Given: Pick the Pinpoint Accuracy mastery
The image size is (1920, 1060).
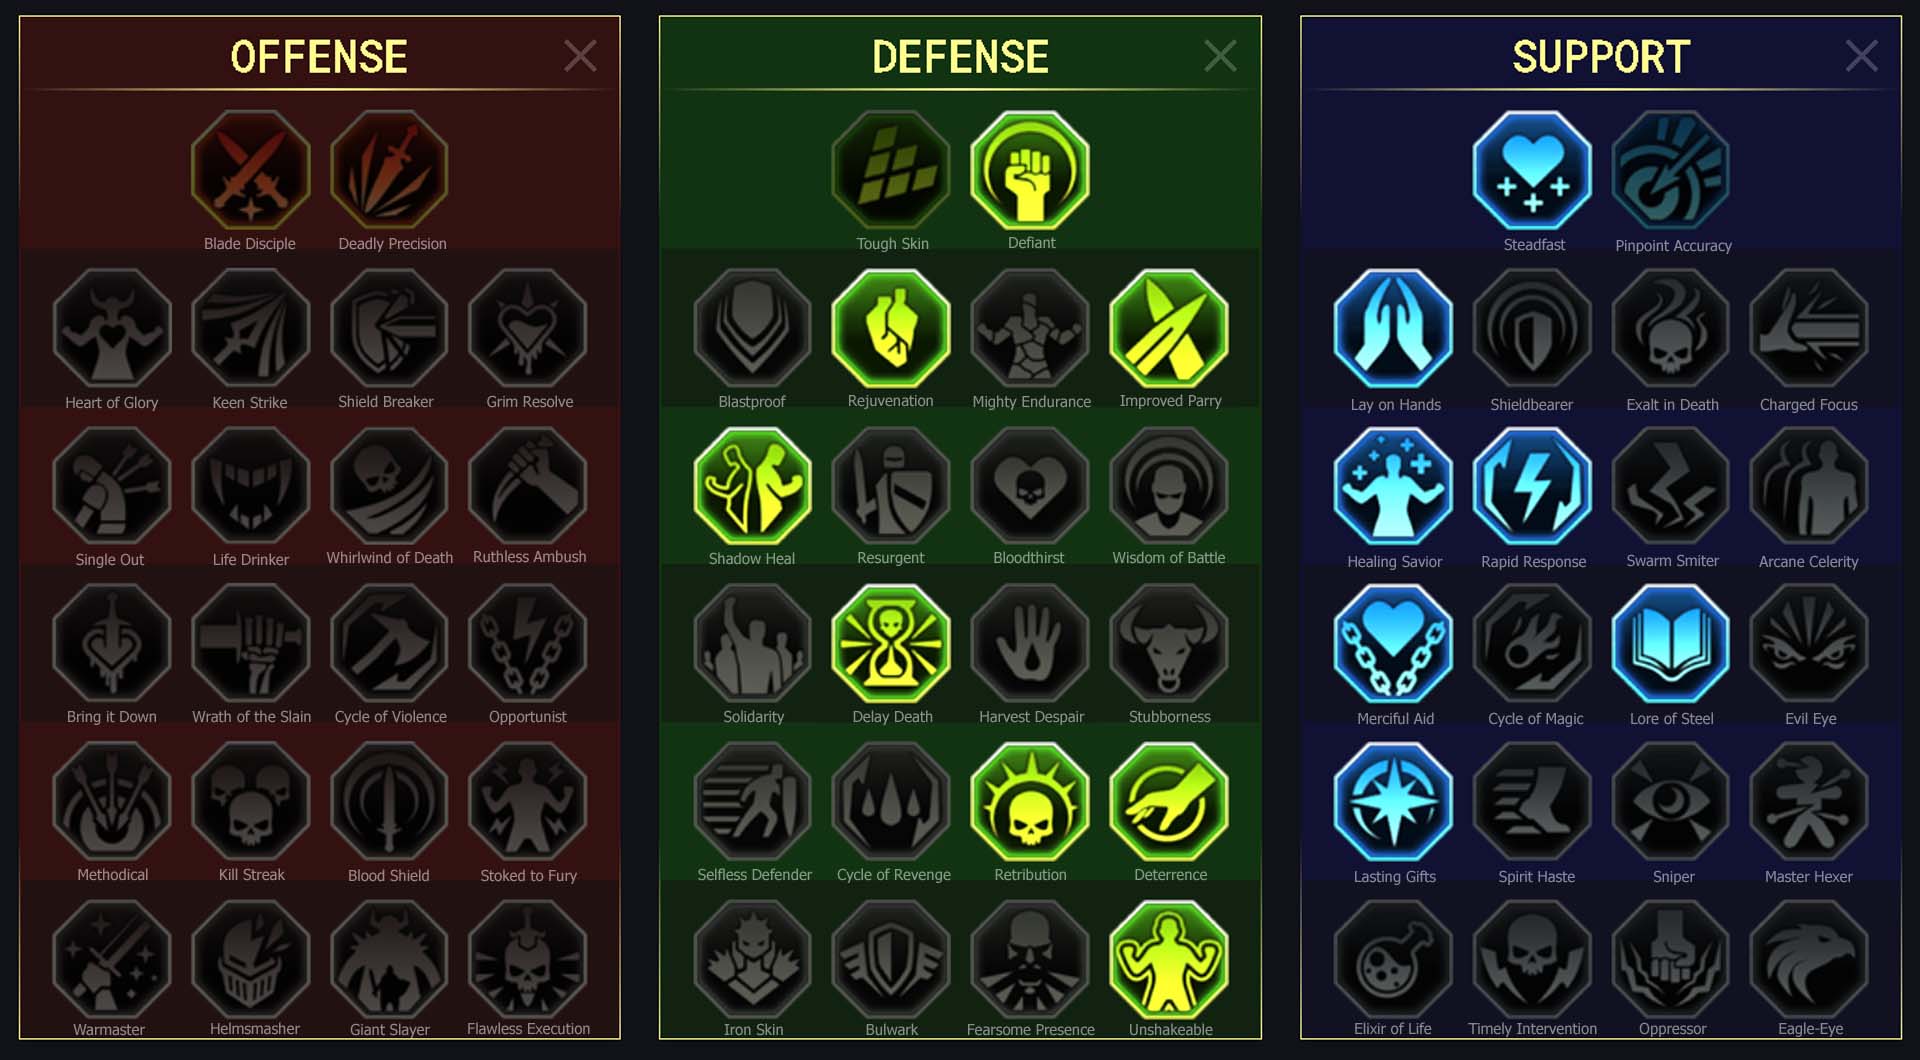Looking at the screenshot, I should (1671, 170).
